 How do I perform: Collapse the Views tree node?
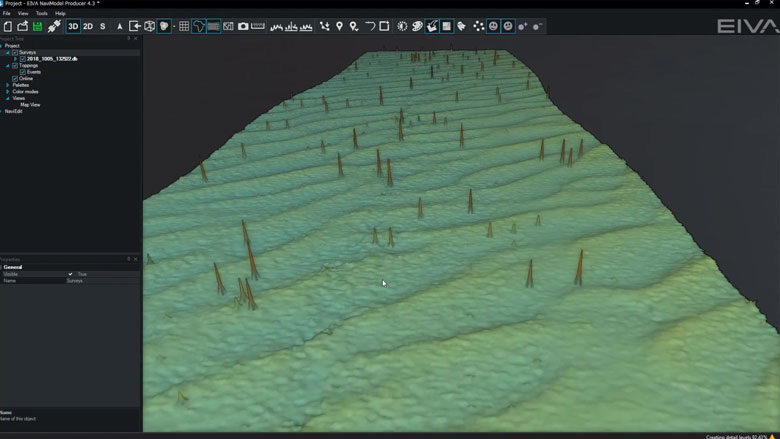pos(8,98)
